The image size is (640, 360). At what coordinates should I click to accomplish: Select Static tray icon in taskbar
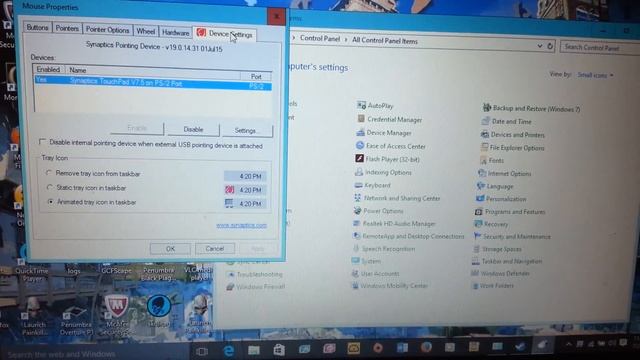point(50,187)
